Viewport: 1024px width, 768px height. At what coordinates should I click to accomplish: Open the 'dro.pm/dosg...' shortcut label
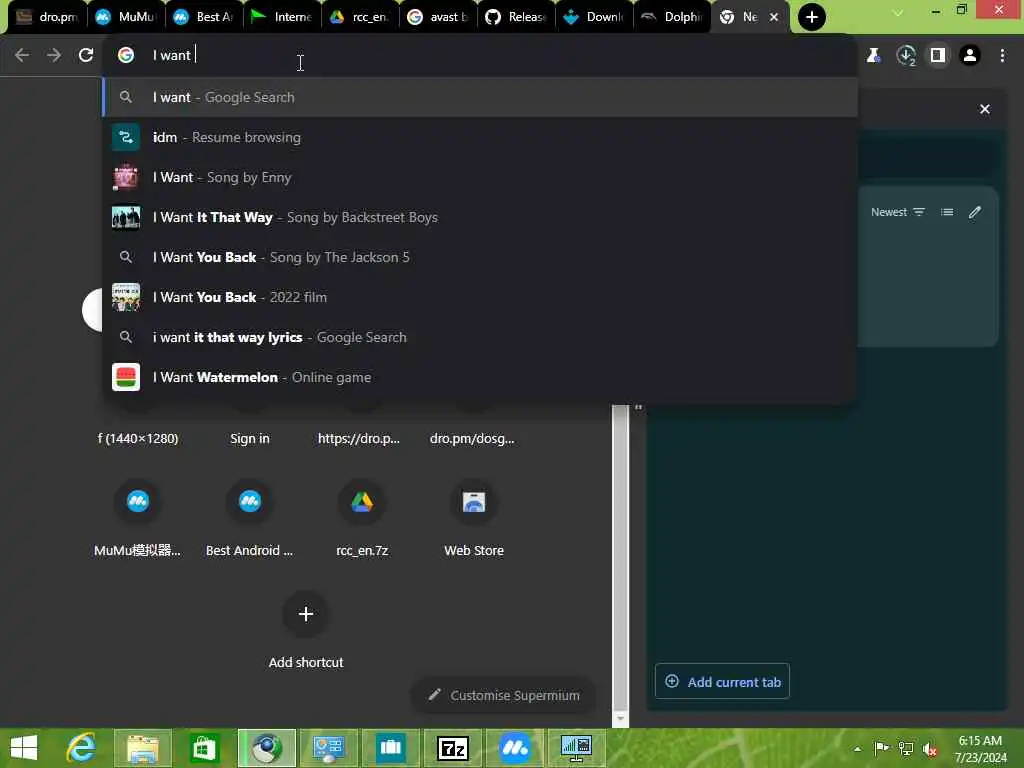coord(472,439)
